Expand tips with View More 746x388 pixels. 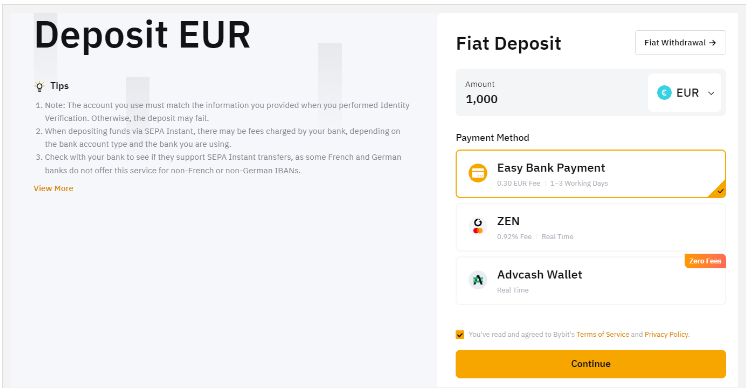tap(53, 188)
